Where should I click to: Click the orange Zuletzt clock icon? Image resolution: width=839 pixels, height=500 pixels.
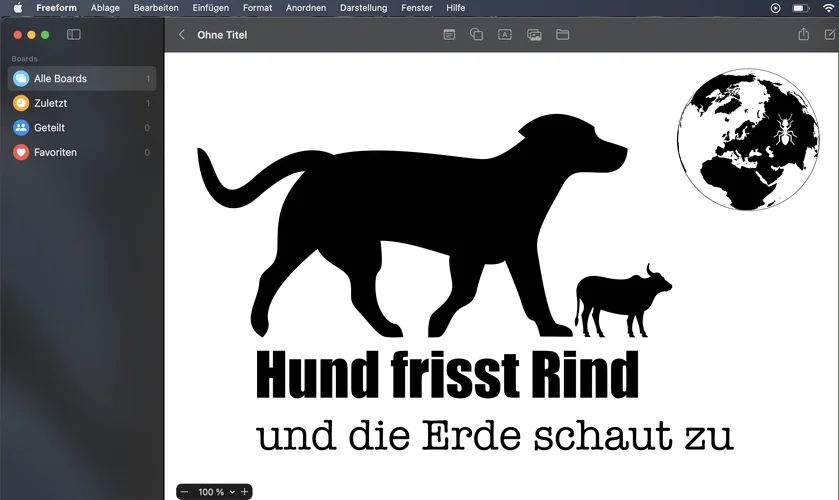pyautogui.click(x=21, y=103)
